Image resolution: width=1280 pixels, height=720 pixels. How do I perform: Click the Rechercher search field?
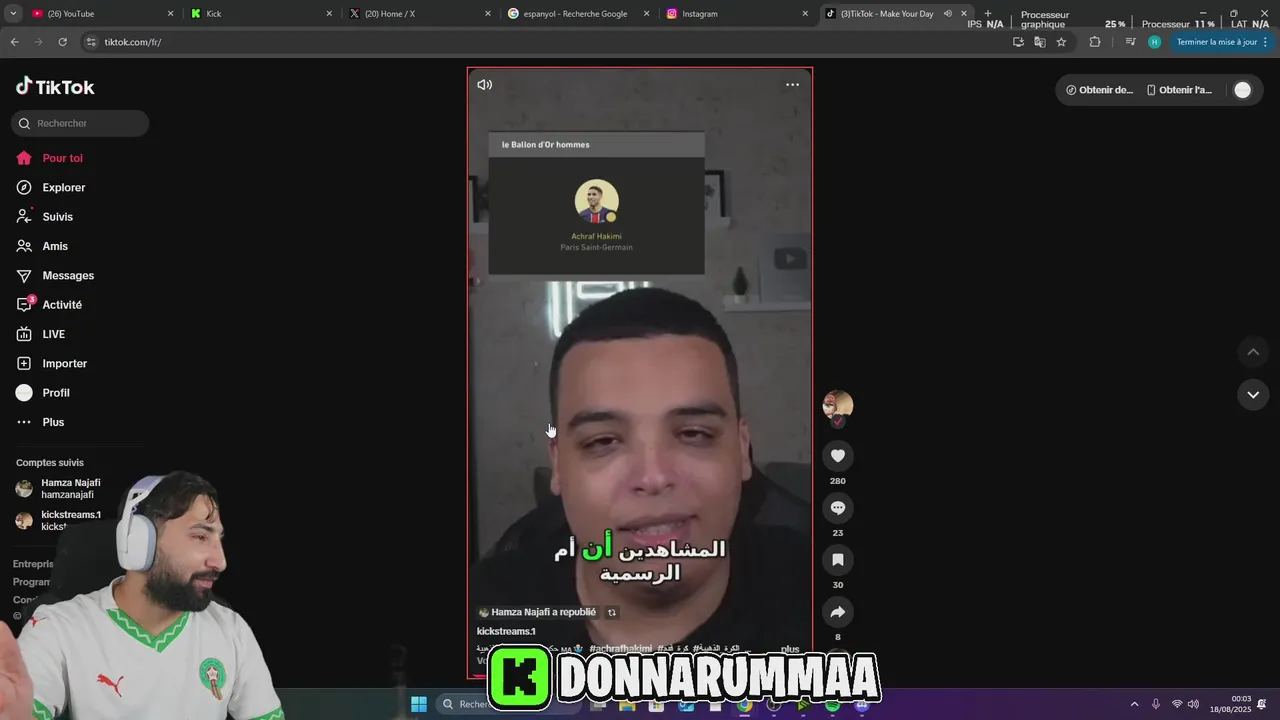pyautogui.click(x=80, y=123)
